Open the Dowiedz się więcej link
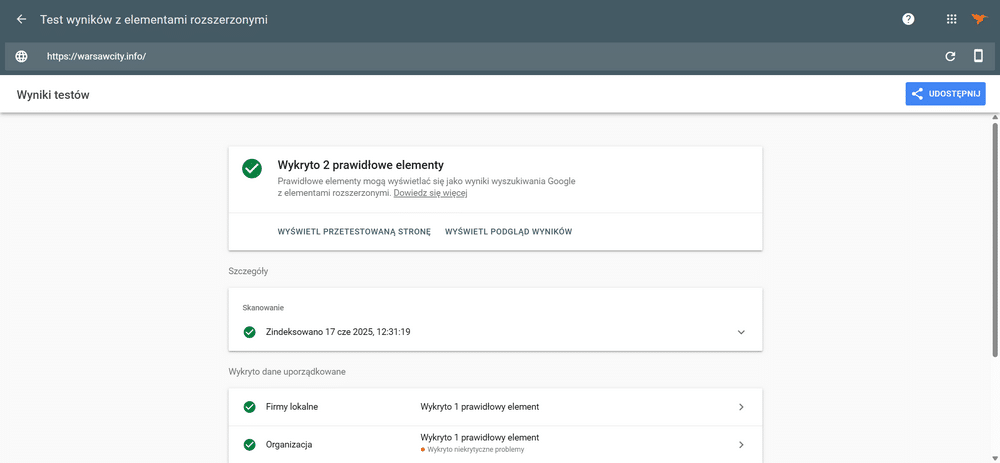The image size is (1000, 463). [x=430, y=193]
